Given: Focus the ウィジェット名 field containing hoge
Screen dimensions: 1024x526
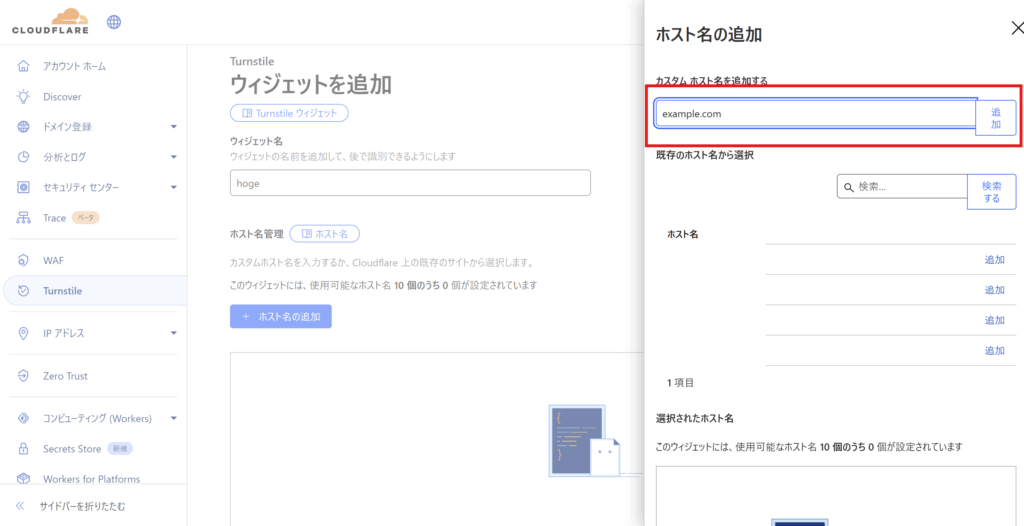Looking at the screenshot, I should (410, 183).
